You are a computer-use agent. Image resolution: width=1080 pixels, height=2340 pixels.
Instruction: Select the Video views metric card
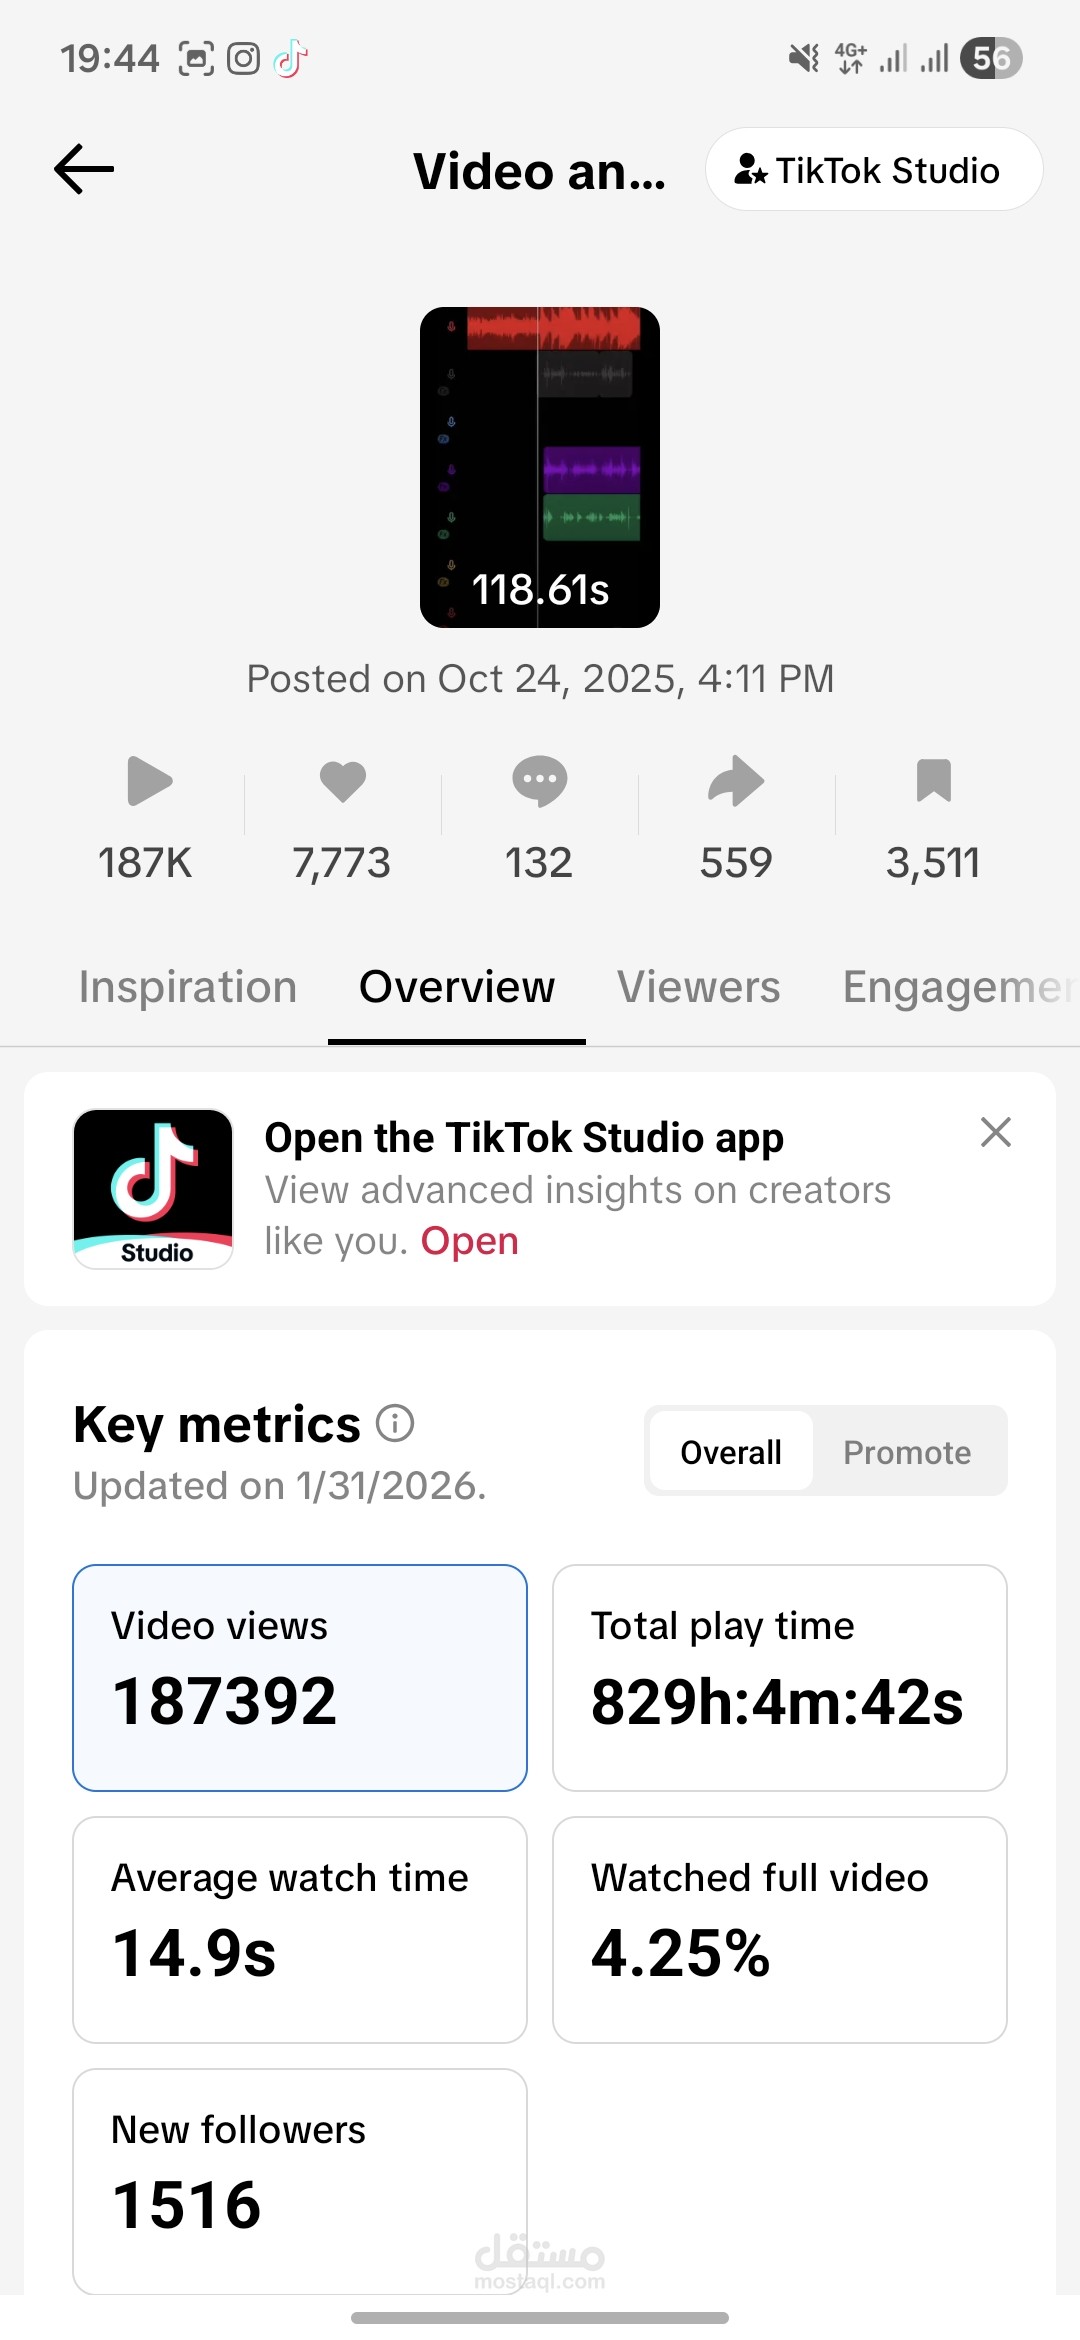coord(300,1677)
